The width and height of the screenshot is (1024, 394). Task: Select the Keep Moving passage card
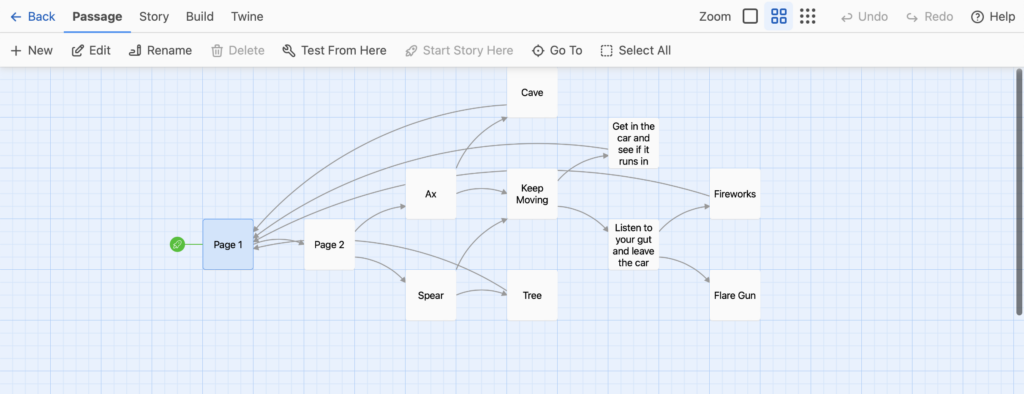[x=532, y=193]
